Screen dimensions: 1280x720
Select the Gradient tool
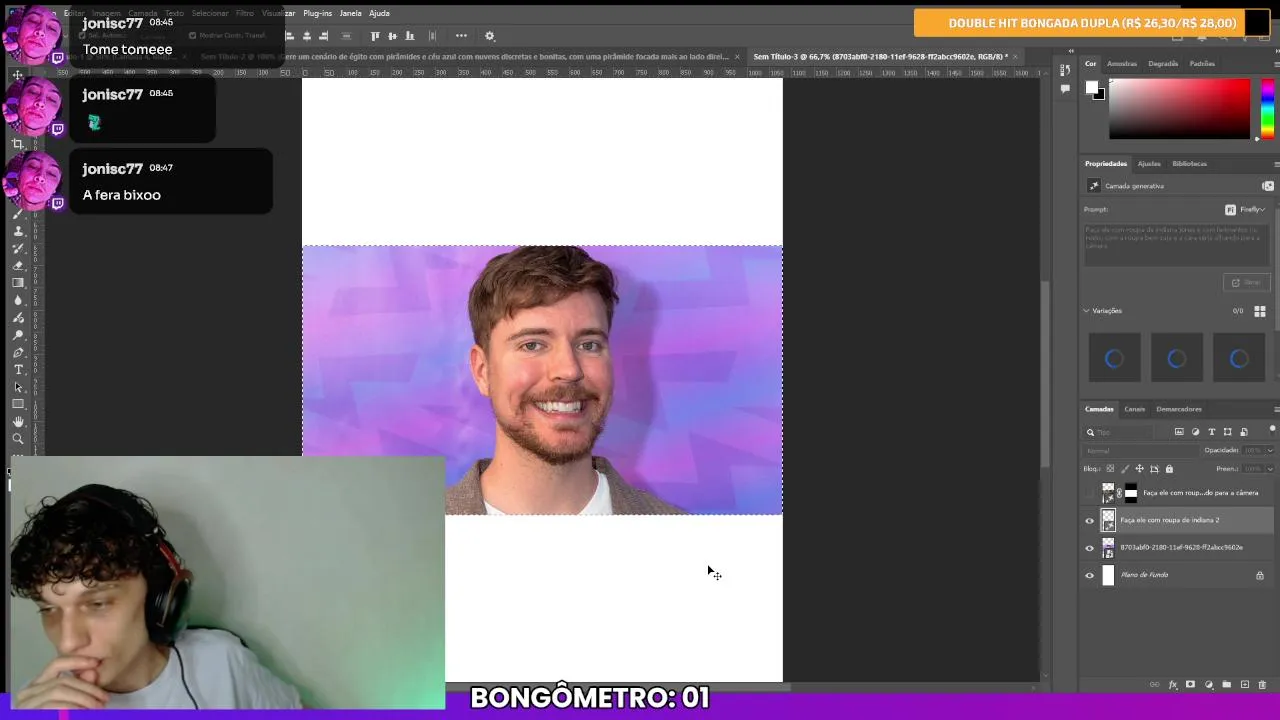point(18,284)
